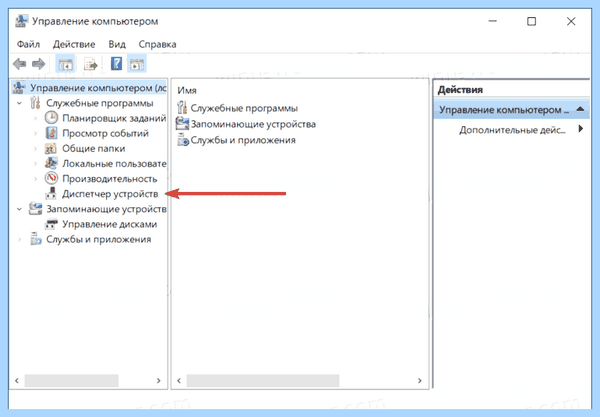Expand the Службы и приложения tree node

(x=20, y=239)
